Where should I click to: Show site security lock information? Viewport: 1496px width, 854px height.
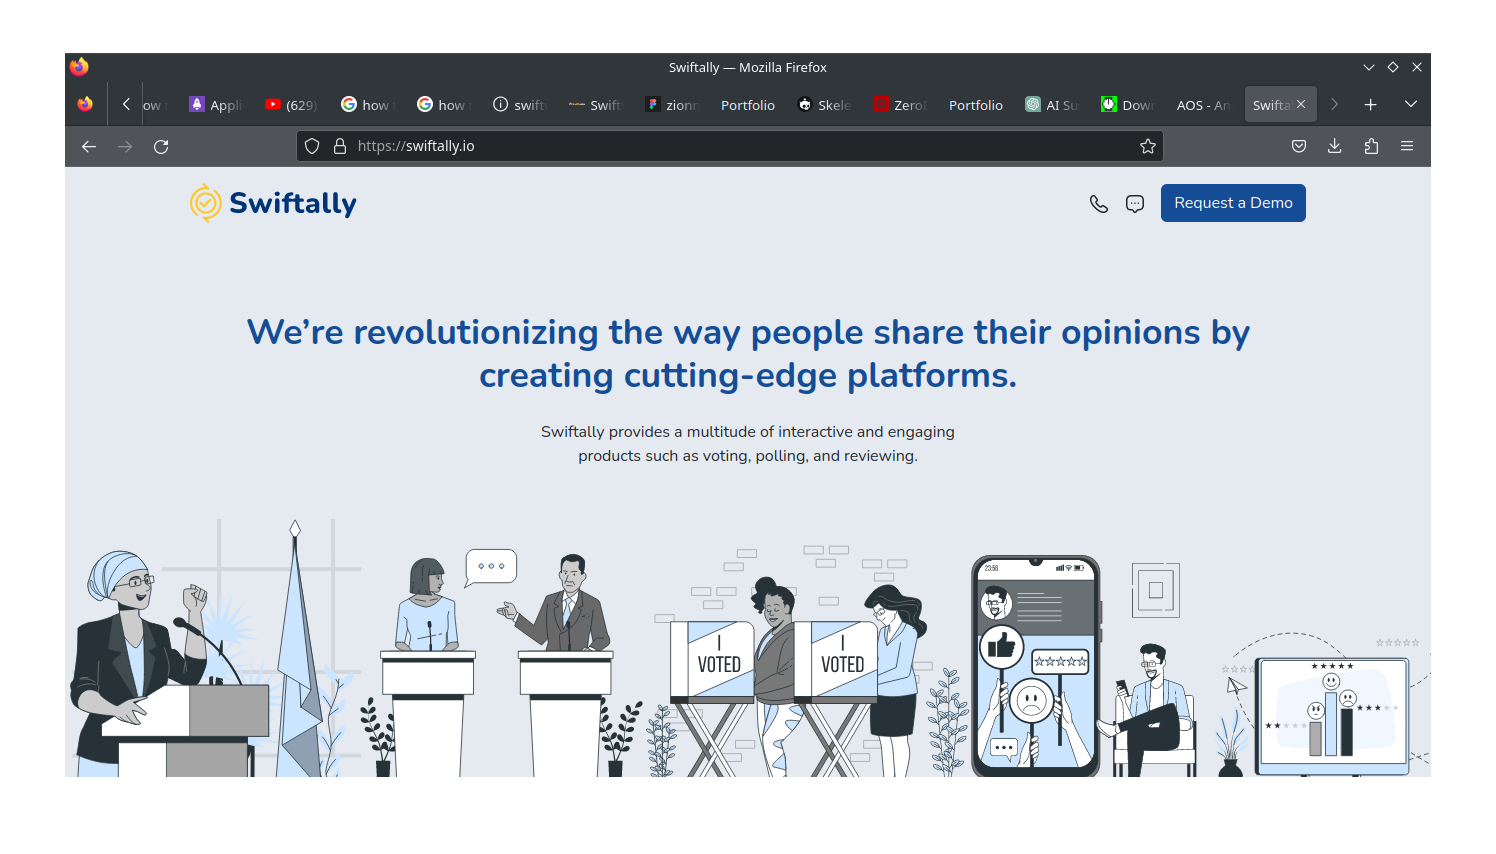[340, 146]
